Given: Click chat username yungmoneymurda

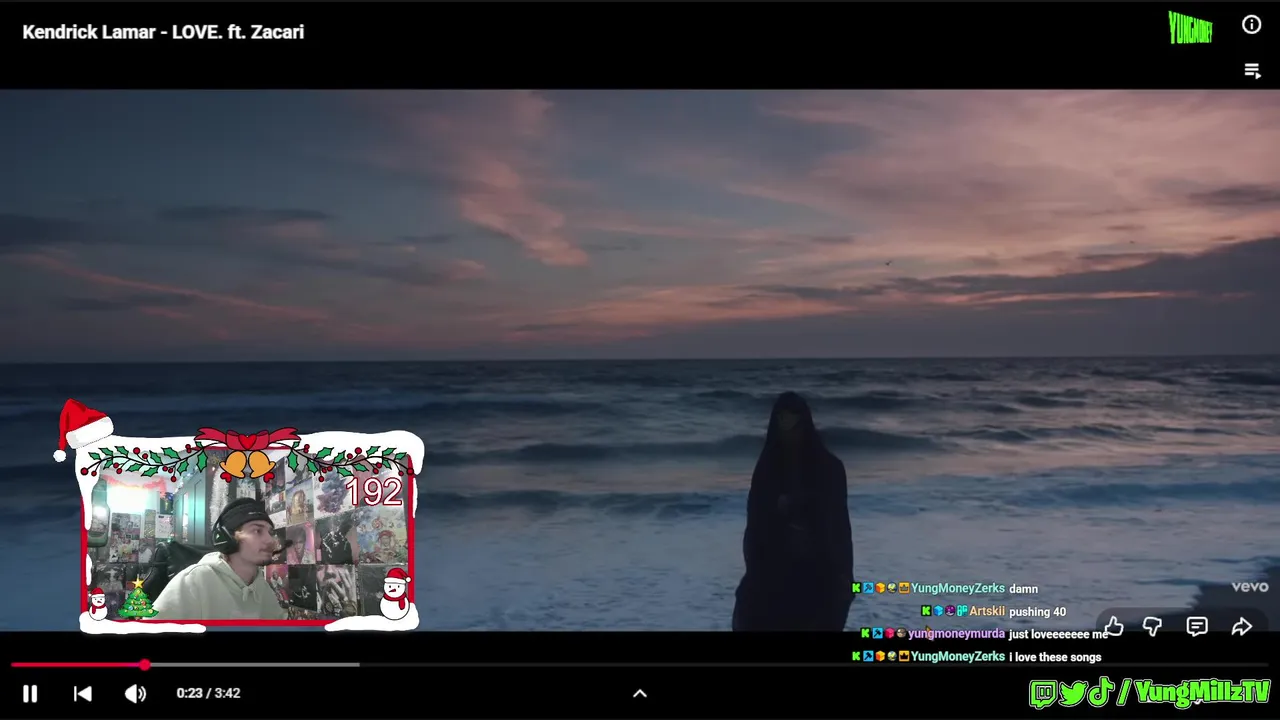Looking at the screenshot, I should point(956,634).
